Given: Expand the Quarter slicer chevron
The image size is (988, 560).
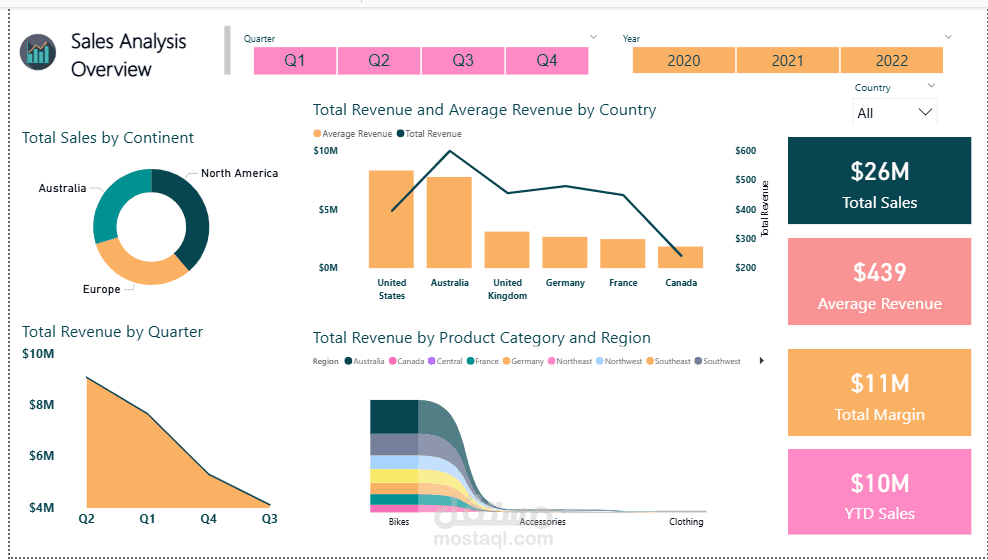Looking at the screenshot, I should pos(594,37).
